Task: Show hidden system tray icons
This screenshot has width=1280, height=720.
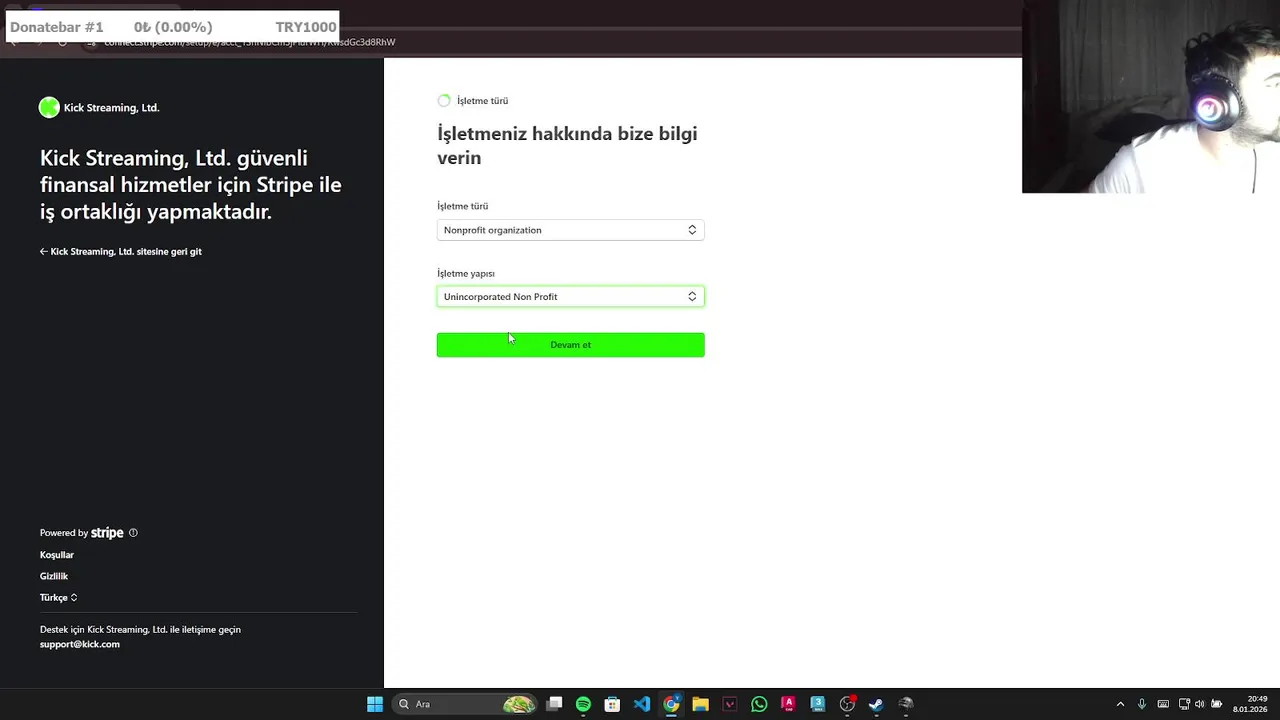Action: (1120, 704)
